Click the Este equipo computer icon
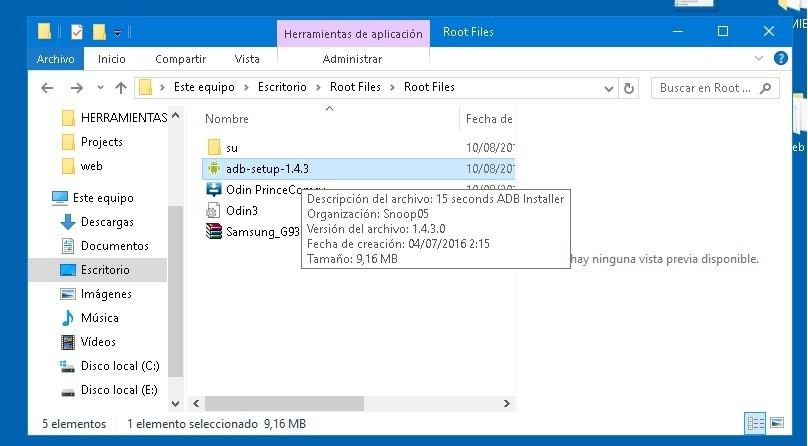This screenshot has width=808, height=446. (60, 198)
